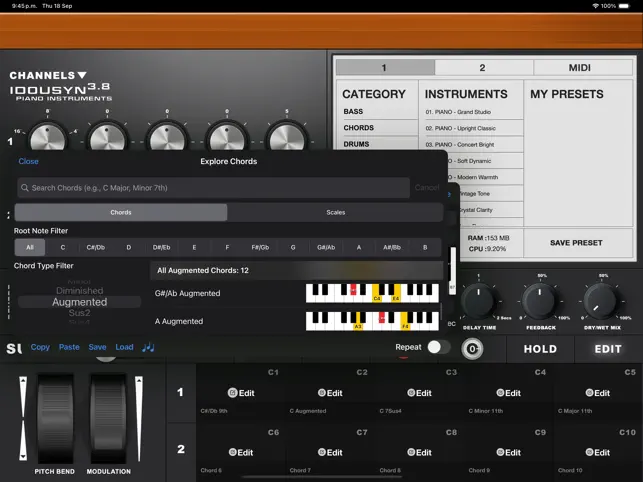
Task: Select the A Augmented chord row
Action: pyautogui.click(x=296, y=321)
